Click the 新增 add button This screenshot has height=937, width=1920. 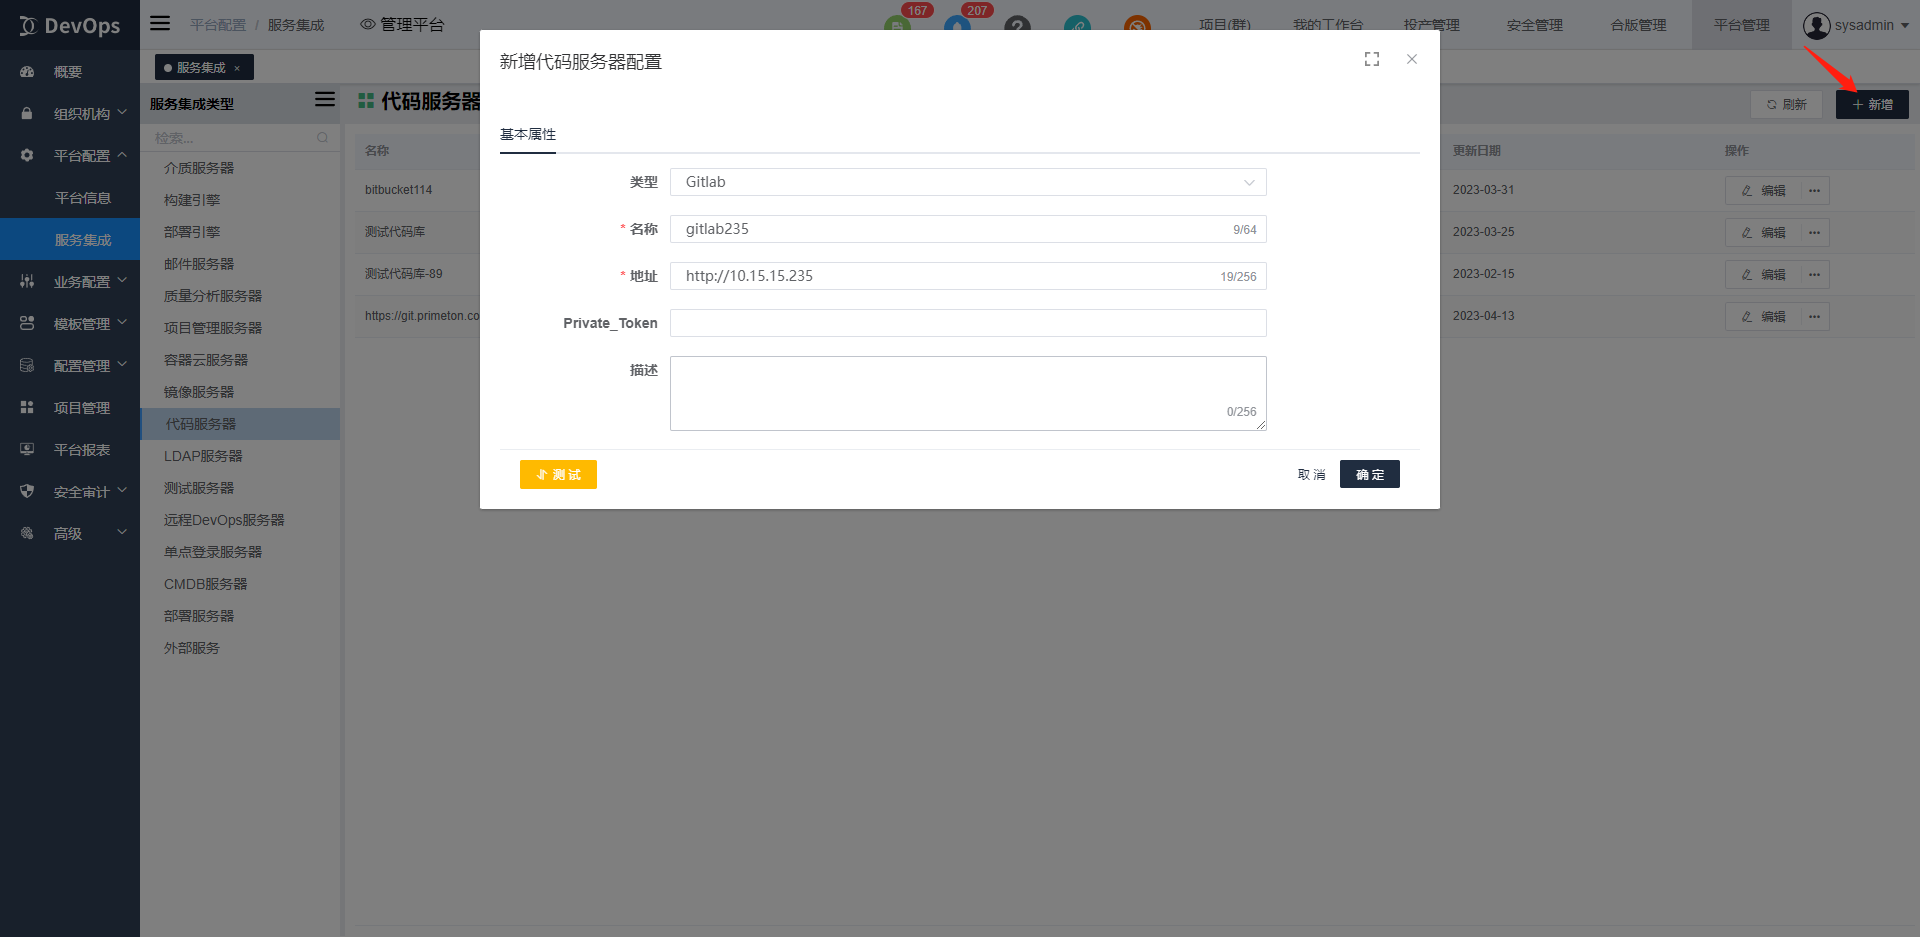click(1872, 104)
